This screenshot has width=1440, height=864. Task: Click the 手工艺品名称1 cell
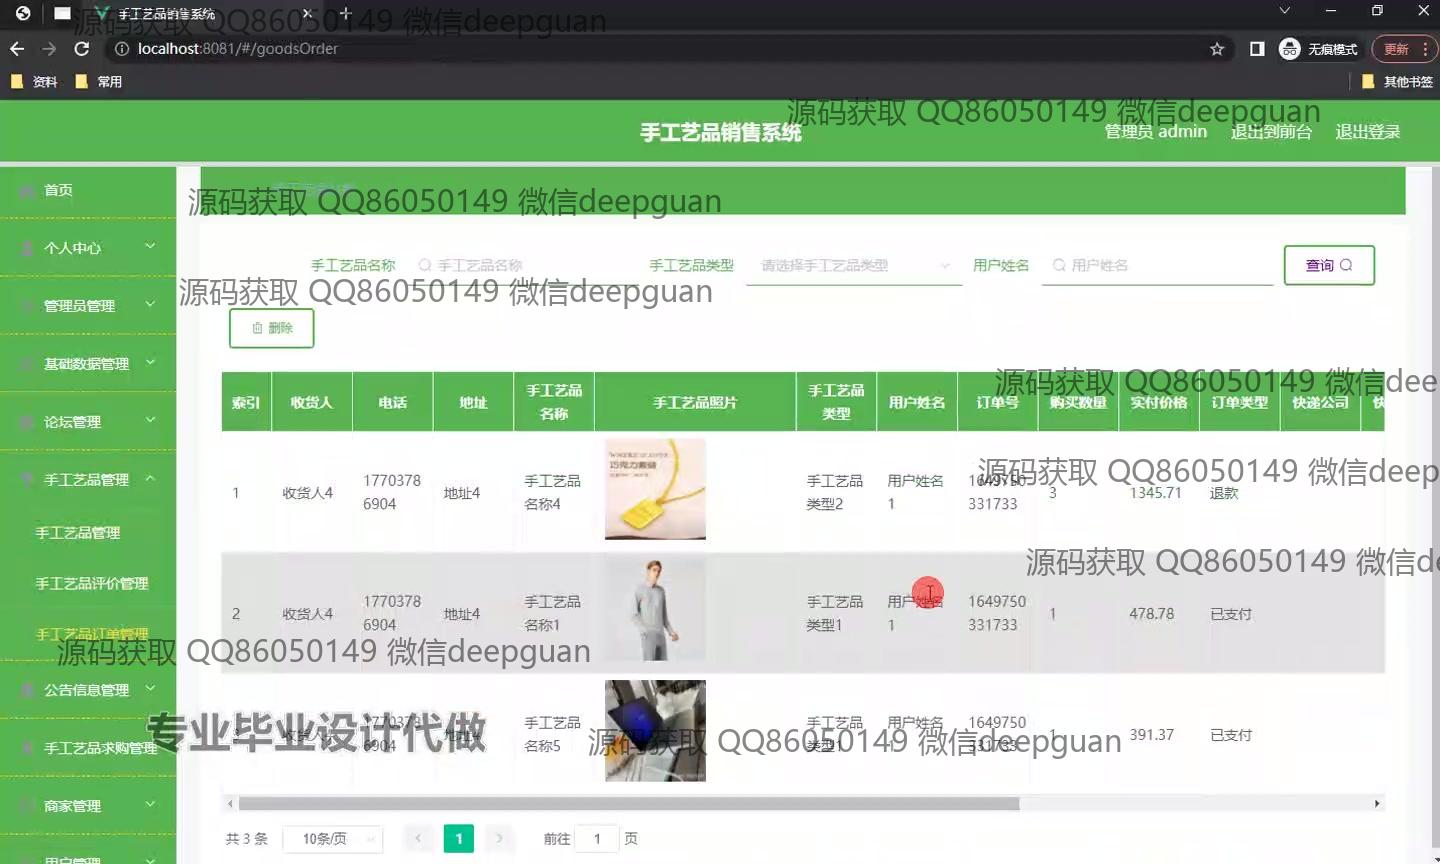point(552,613)
